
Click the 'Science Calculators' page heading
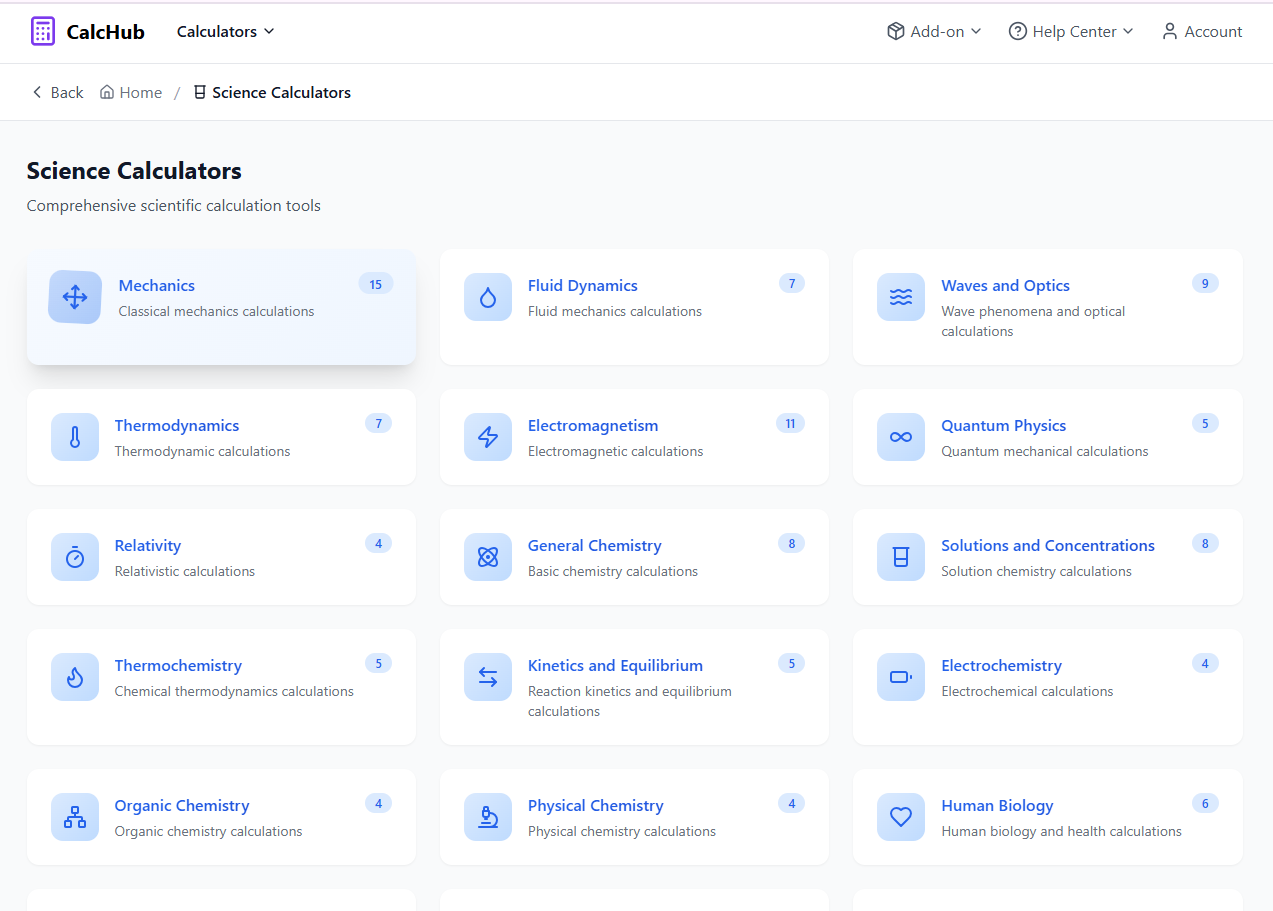(x=134, y=171)
